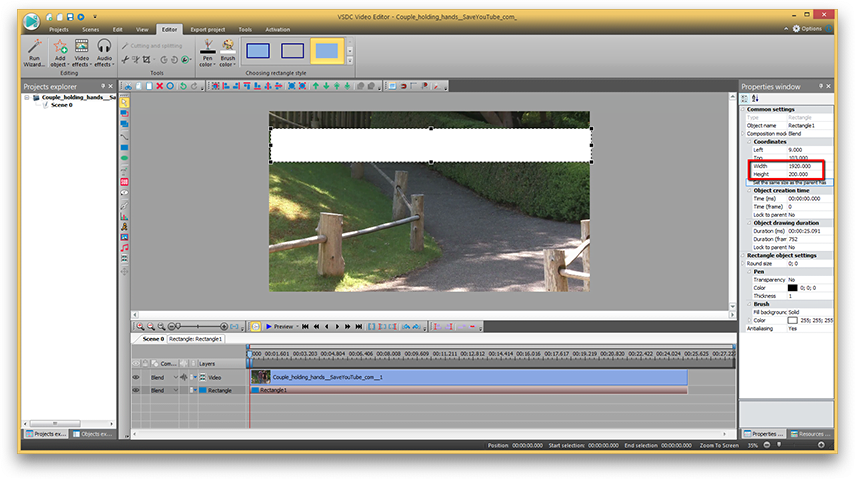The image size is (855, 479).
Task: Click the plus button of timeline zoom slider
Action: (x=224, y=326)
